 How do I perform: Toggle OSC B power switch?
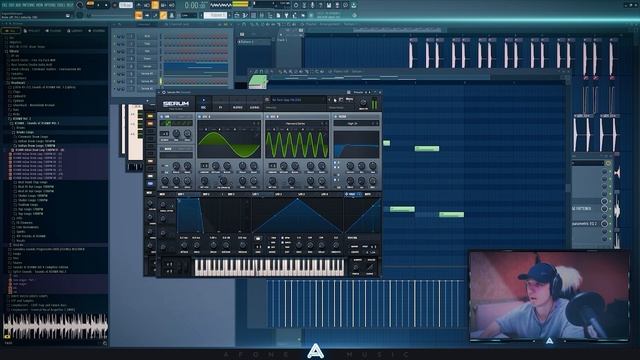point(267,117)
